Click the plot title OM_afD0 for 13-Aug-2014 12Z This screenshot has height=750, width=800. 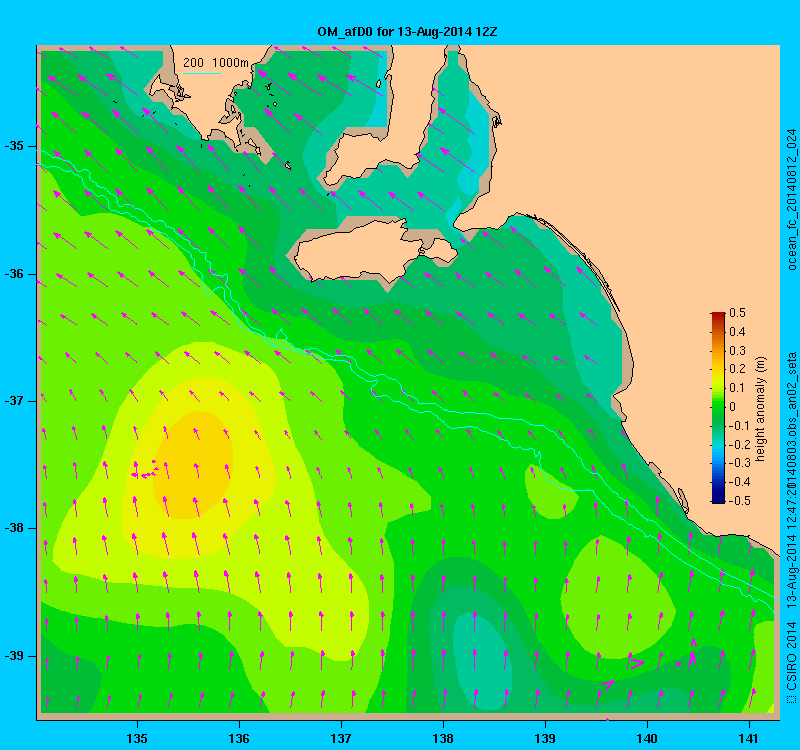(x=407, y=32)
